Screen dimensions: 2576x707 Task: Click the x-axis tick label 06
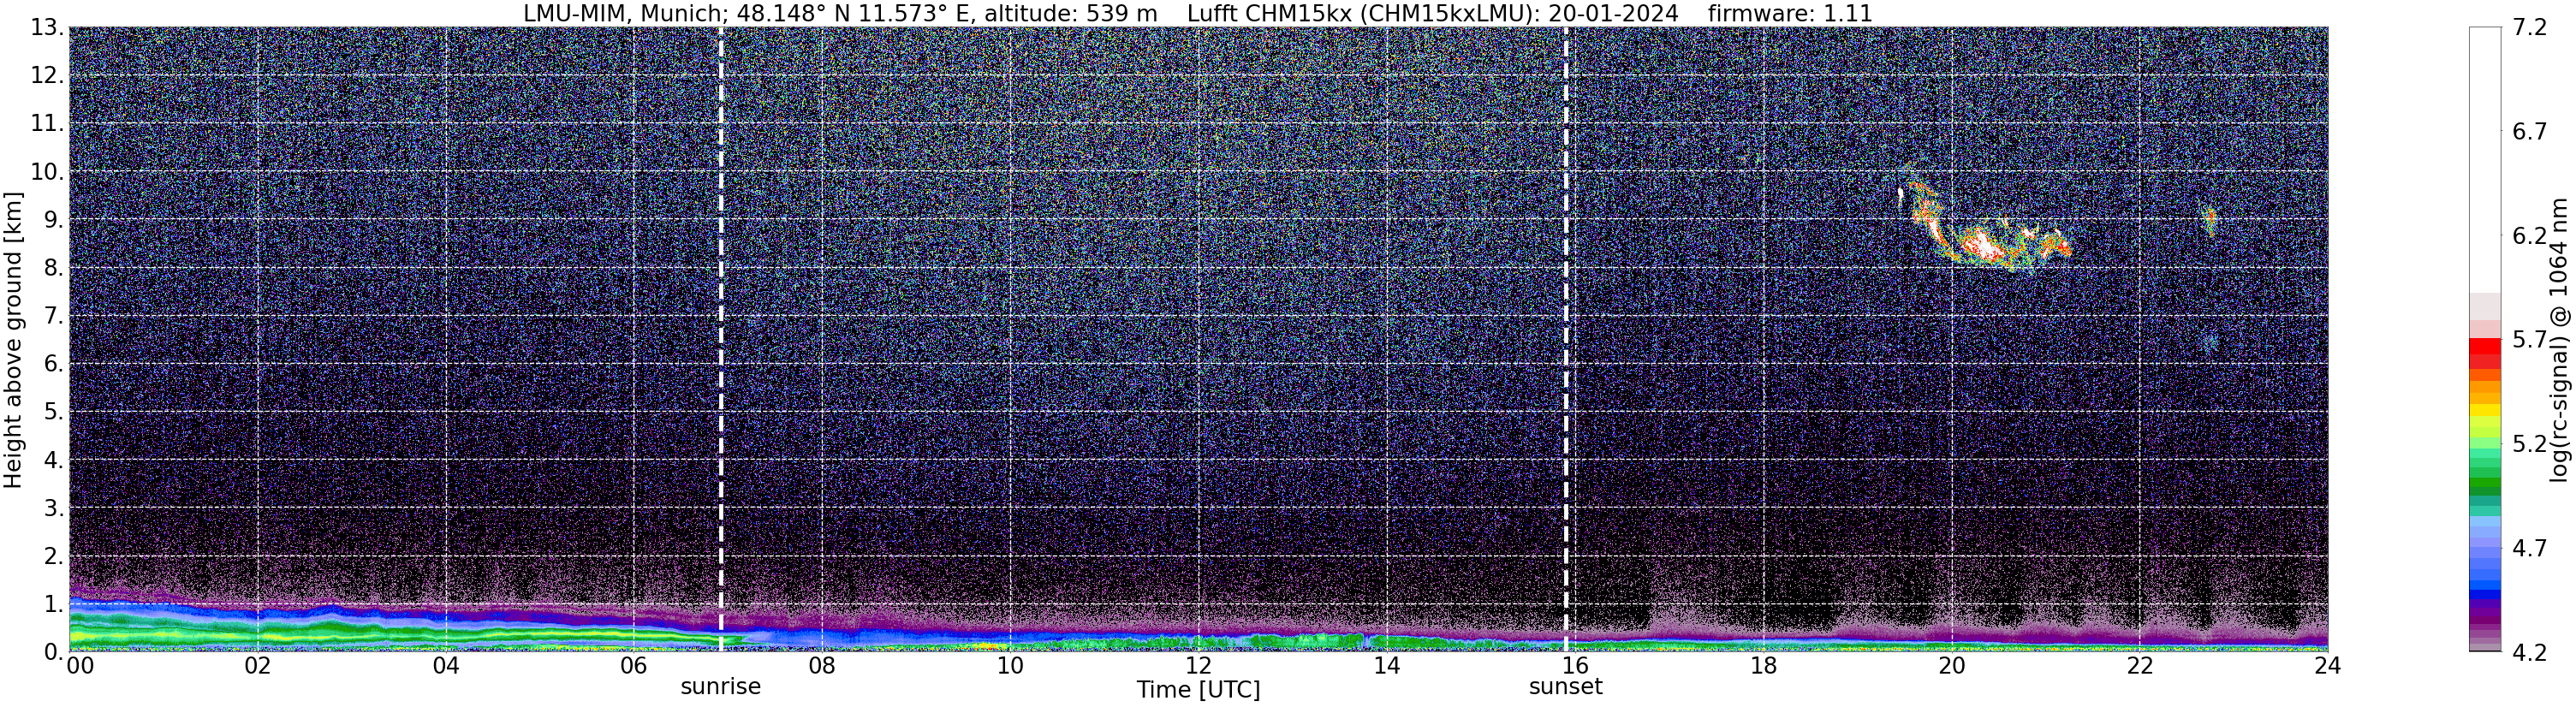633,666
